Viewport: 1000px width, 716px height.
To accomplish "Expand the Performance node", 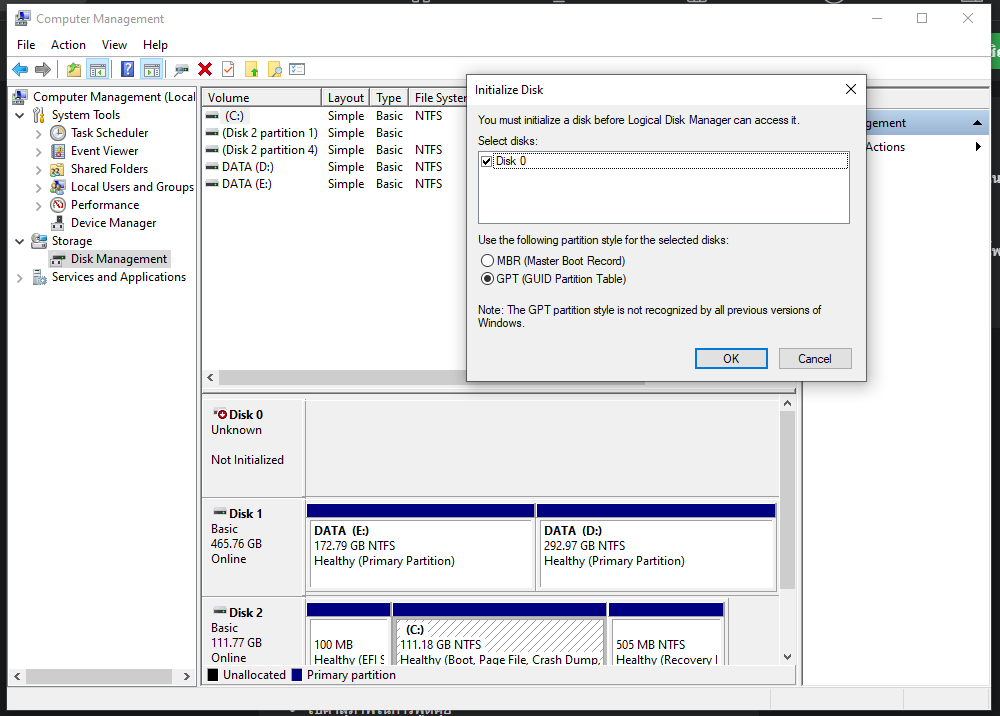I will pyautogui.click(x=38, y=205).
